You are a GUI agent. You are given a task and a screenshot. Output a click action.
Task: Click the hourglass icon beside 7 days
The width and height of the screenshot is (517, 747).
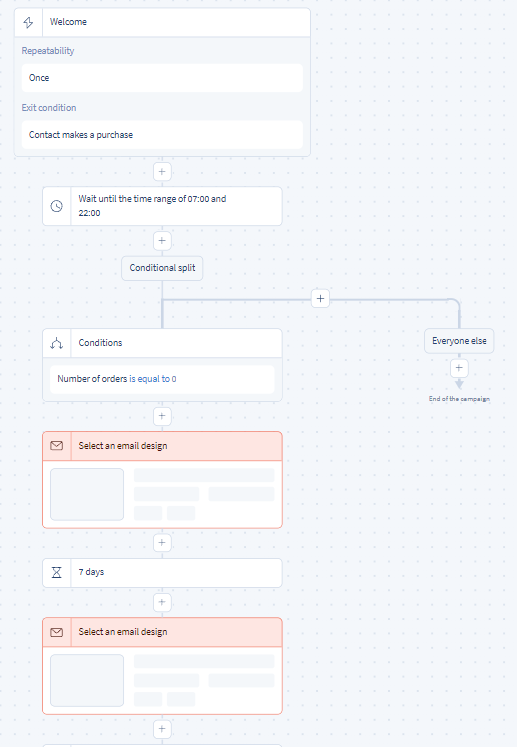(57, 572)
